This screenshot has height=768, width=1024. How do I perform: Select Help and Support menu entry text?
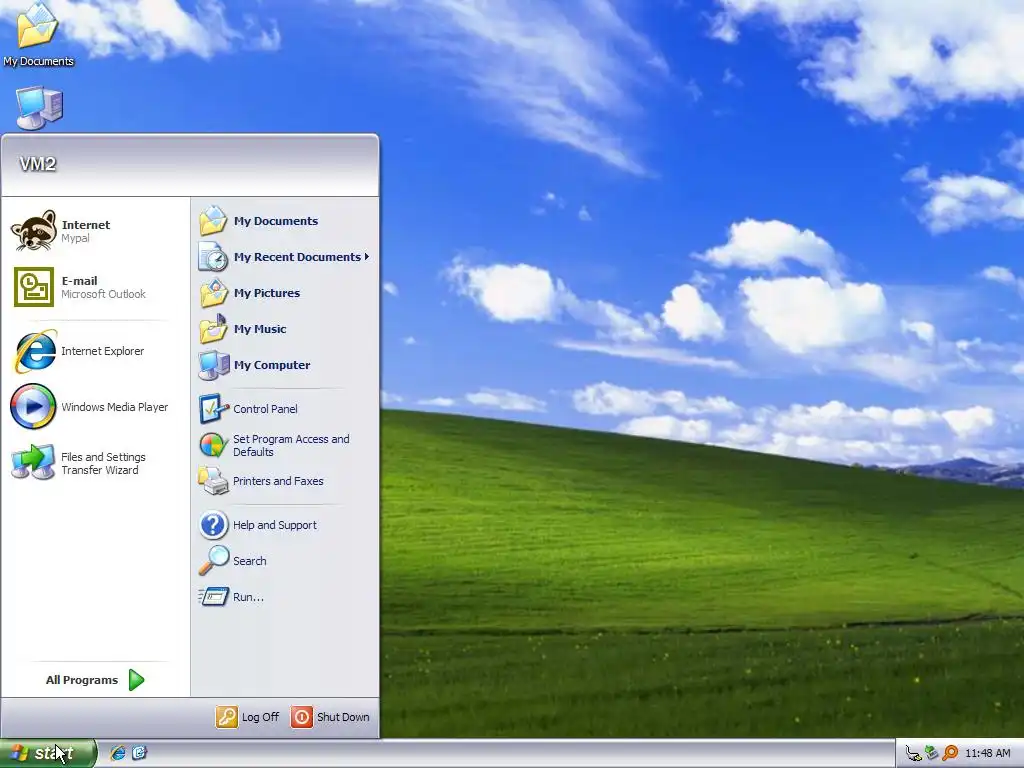tap(274, 524)
